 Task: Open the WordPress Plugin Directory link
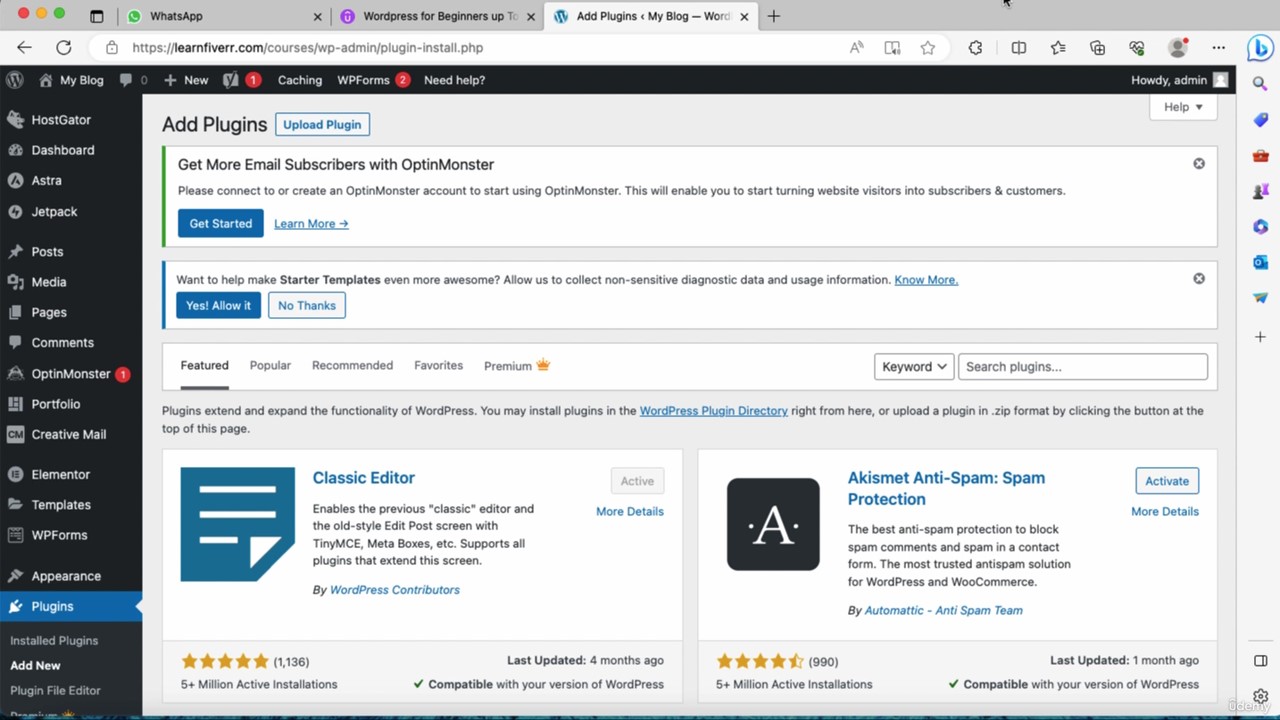714,411
